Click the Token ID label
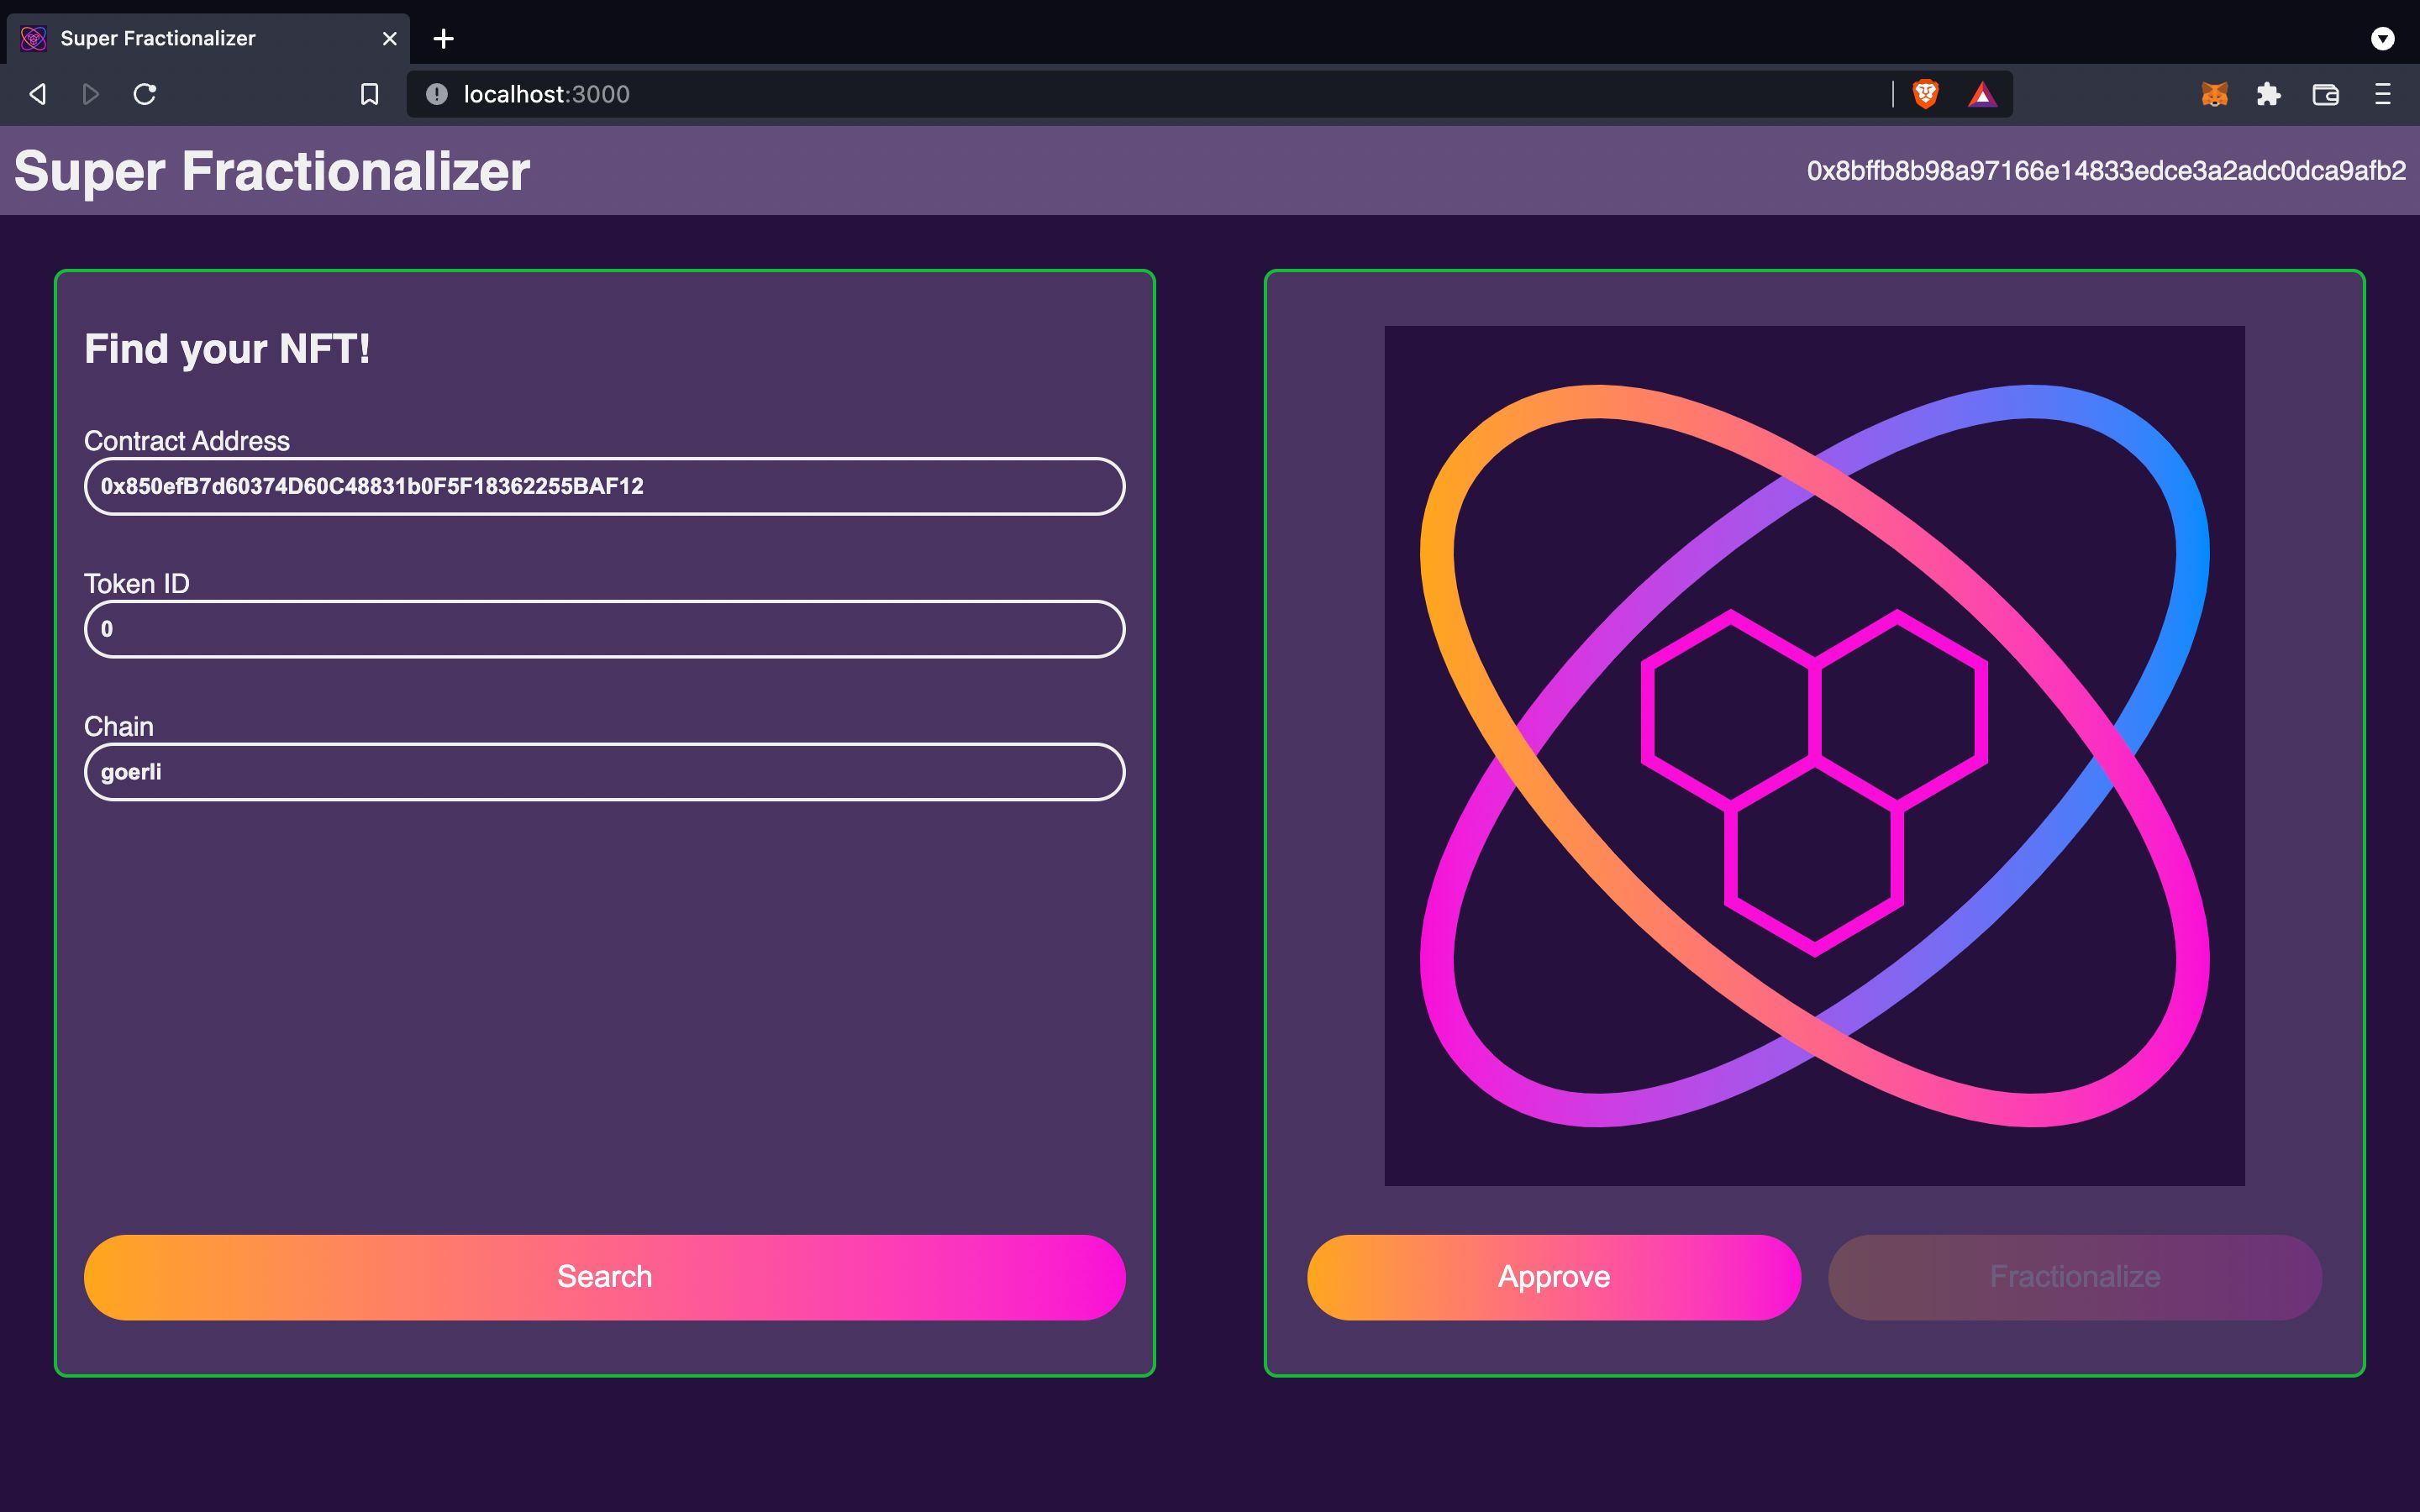 point(137,584)
